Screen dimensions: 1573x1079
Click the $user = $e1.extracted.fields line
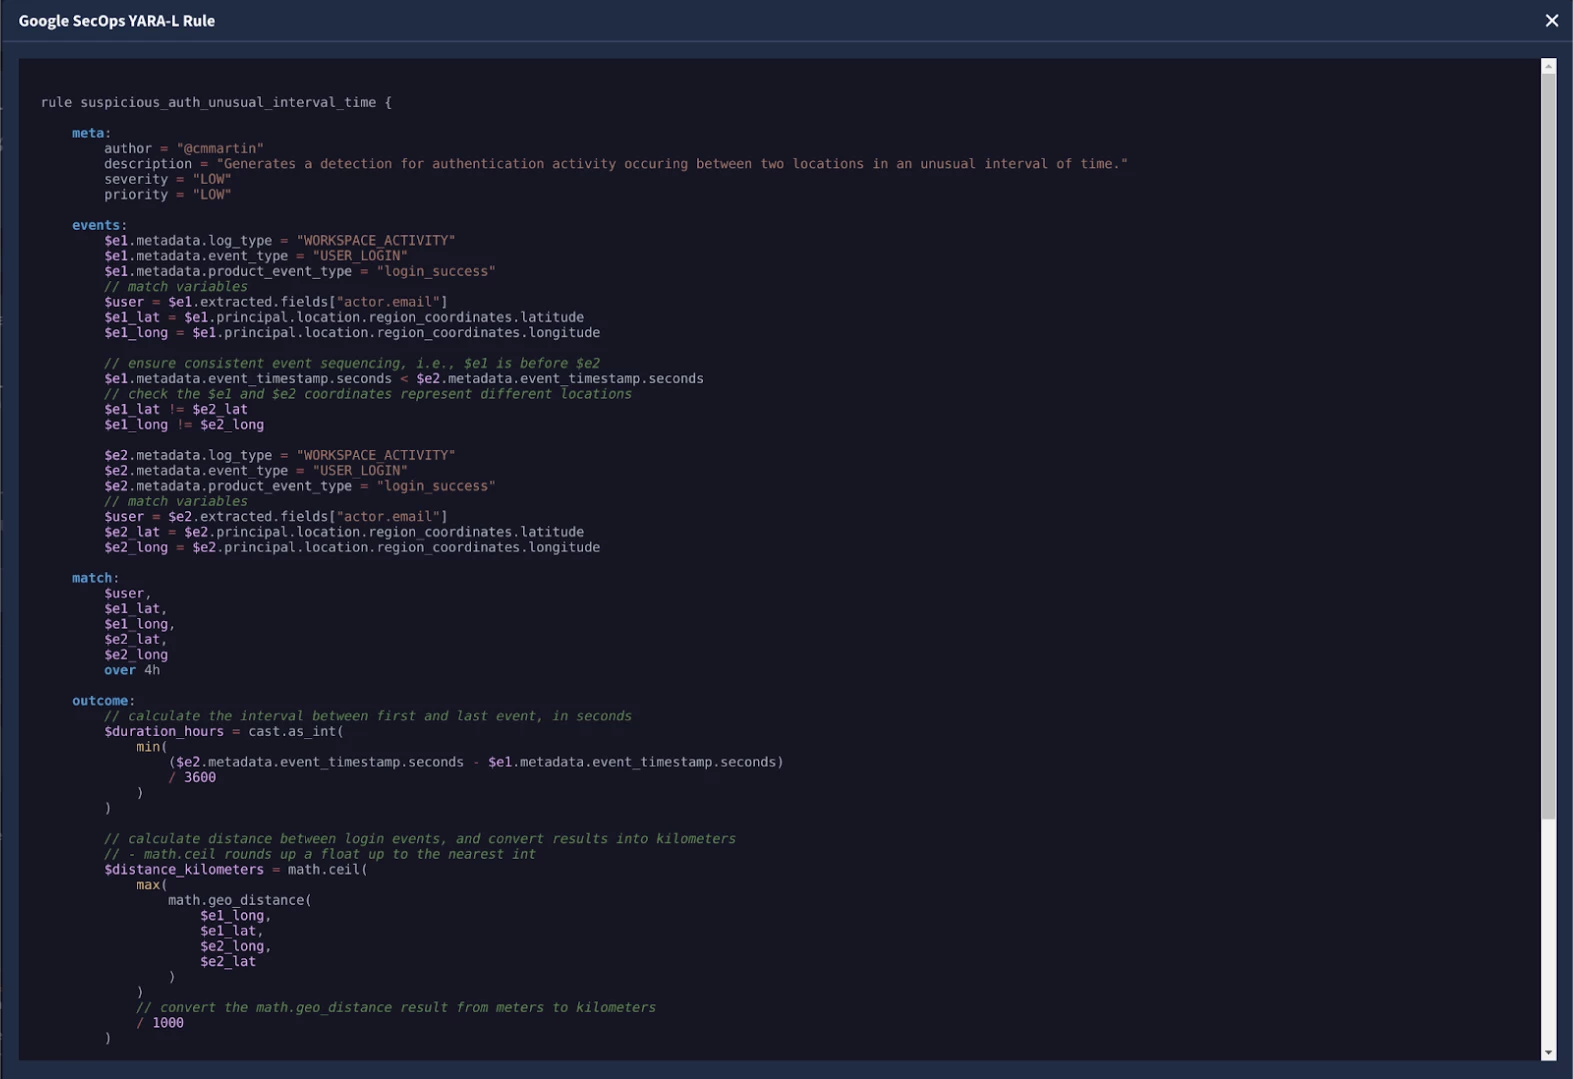276,302
